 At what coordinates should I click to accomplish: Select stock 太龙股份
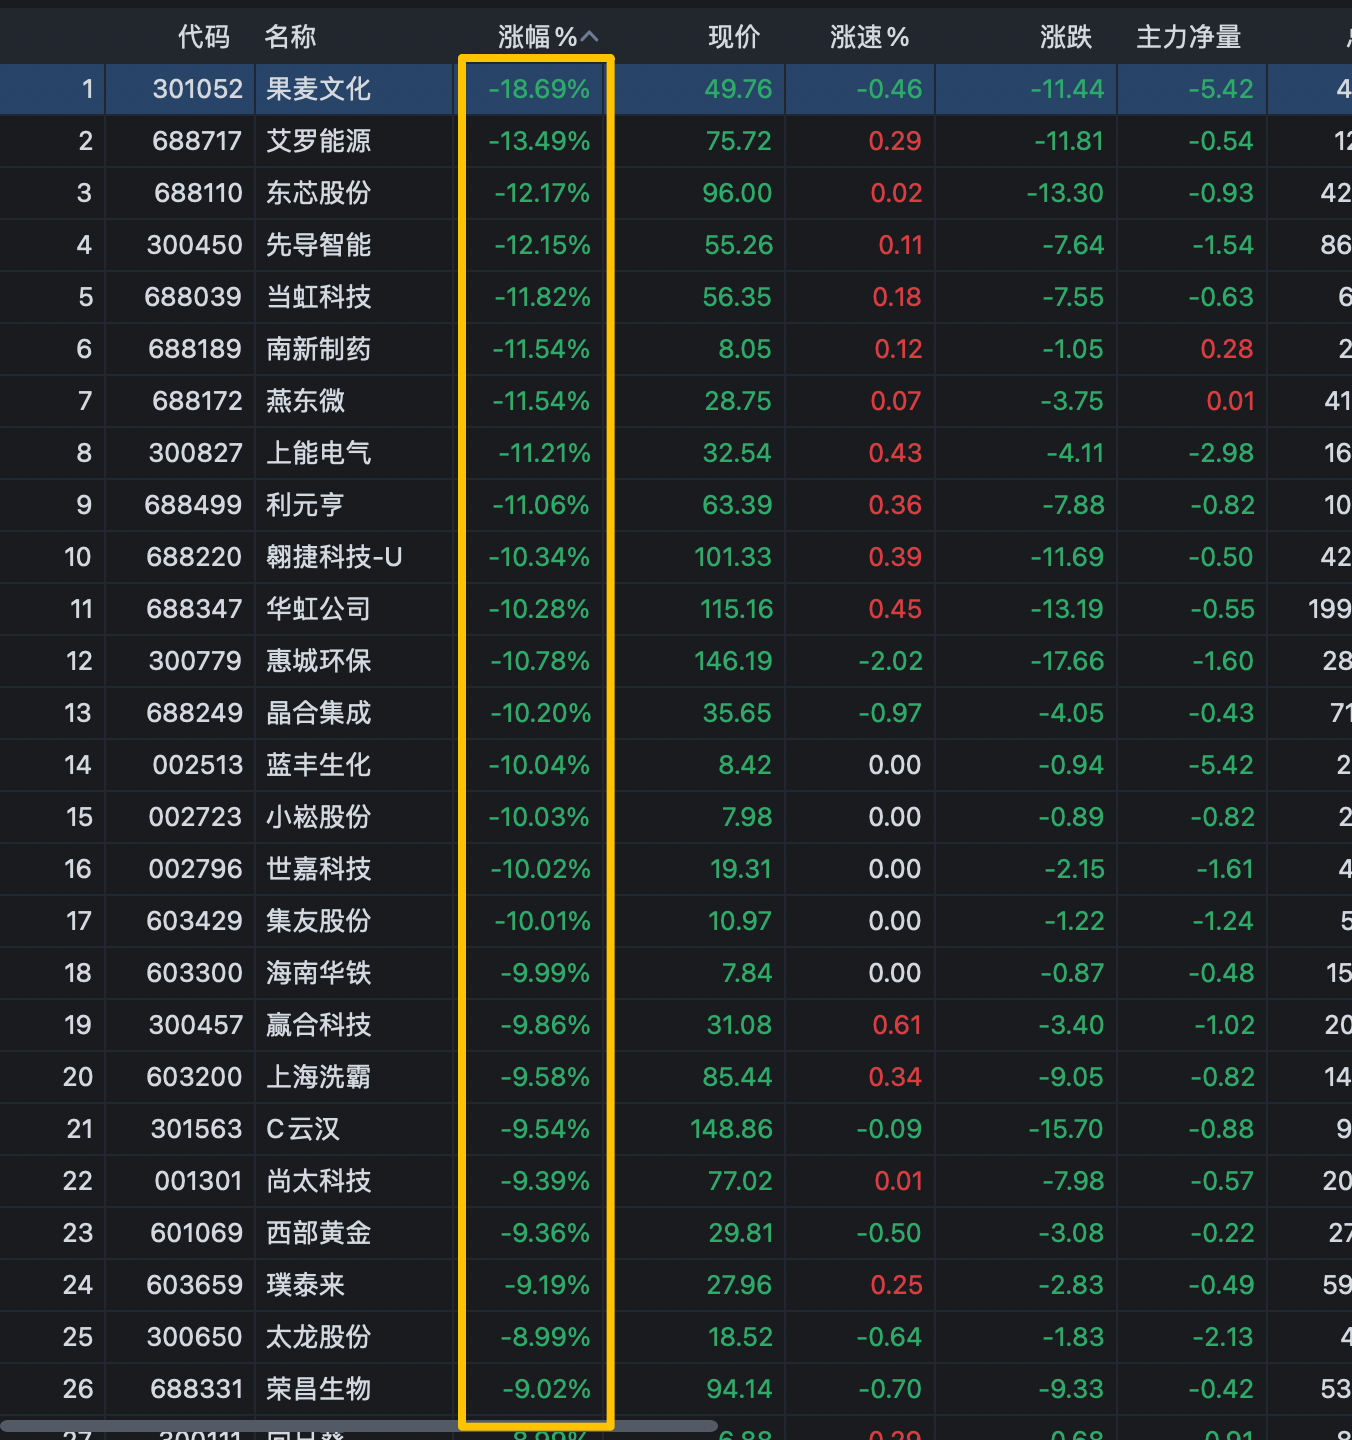(x=318, y=1337)
